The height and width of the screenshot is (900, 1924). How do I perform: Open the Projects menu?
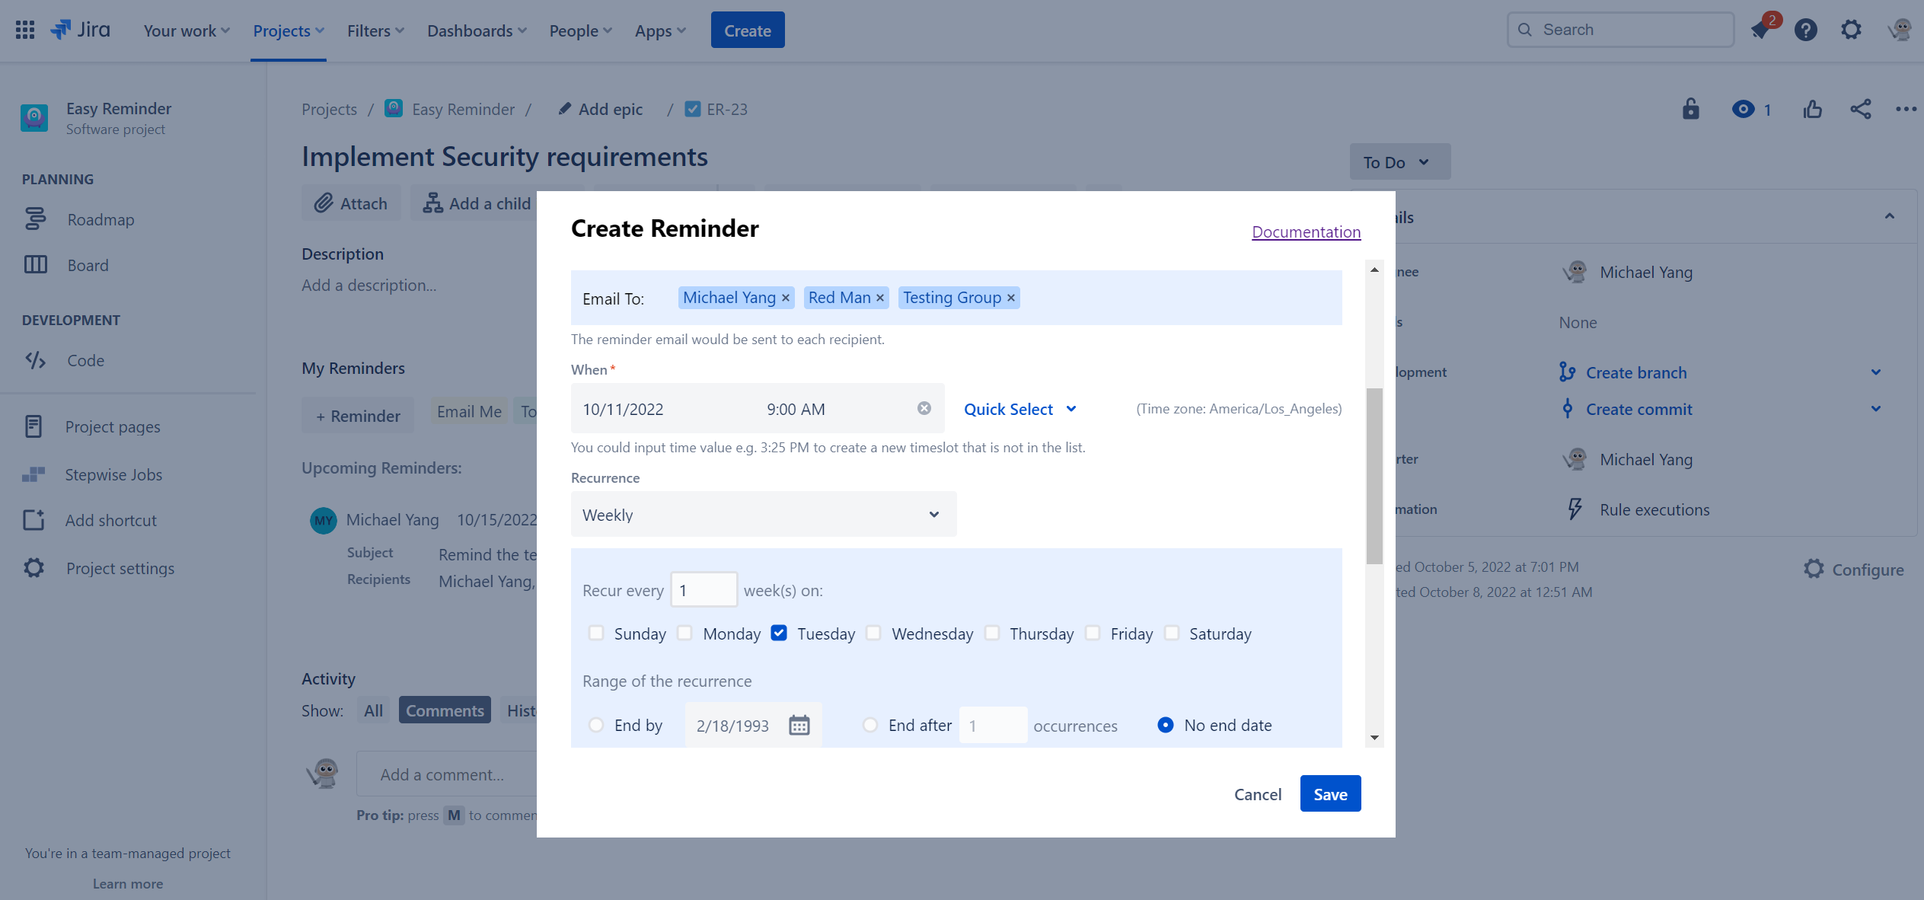pyautogui.click(x=288, y=31)
